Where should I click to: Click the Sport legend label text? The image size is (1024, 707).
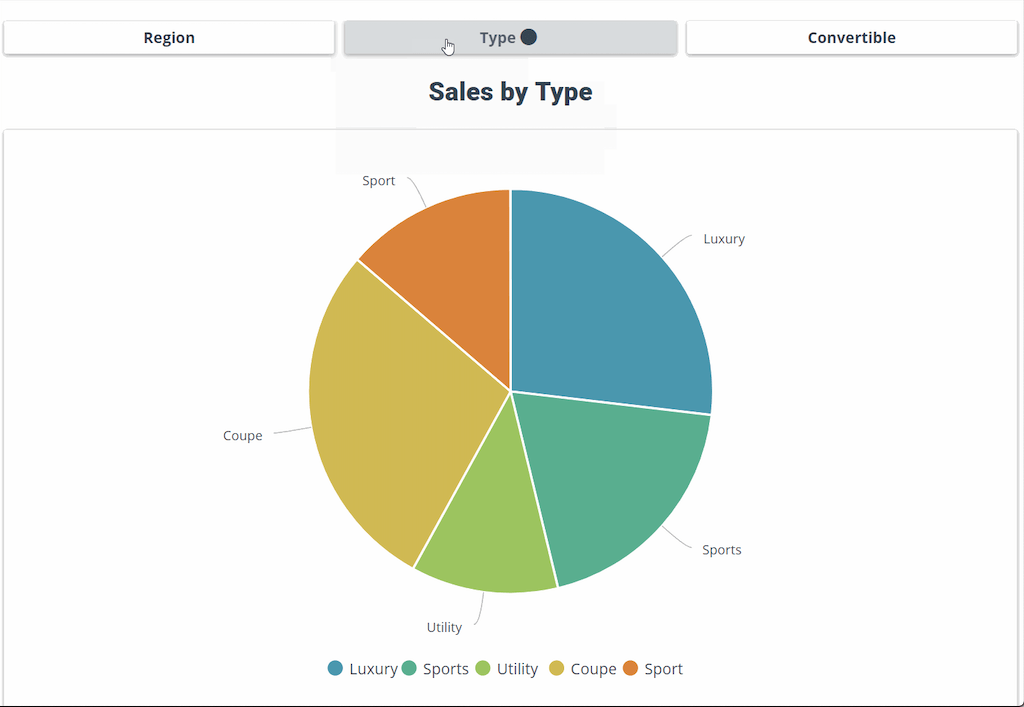pos(664,669)
